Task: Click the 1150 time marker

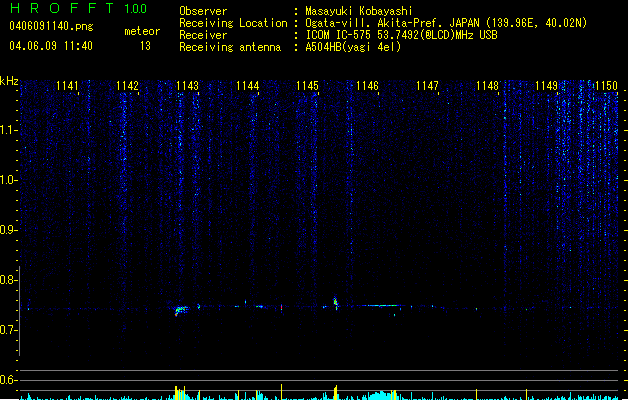Action: pyautogui.click(x=606, y=86)
